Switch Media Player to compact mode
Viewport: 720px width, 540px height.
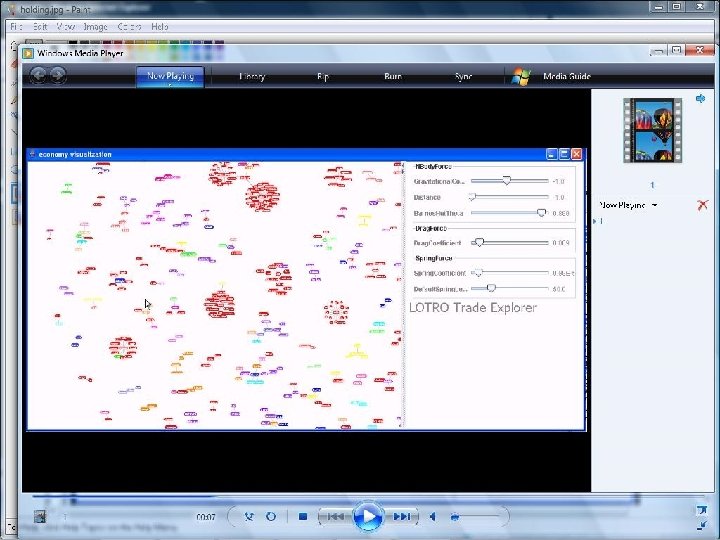point(701,525)
